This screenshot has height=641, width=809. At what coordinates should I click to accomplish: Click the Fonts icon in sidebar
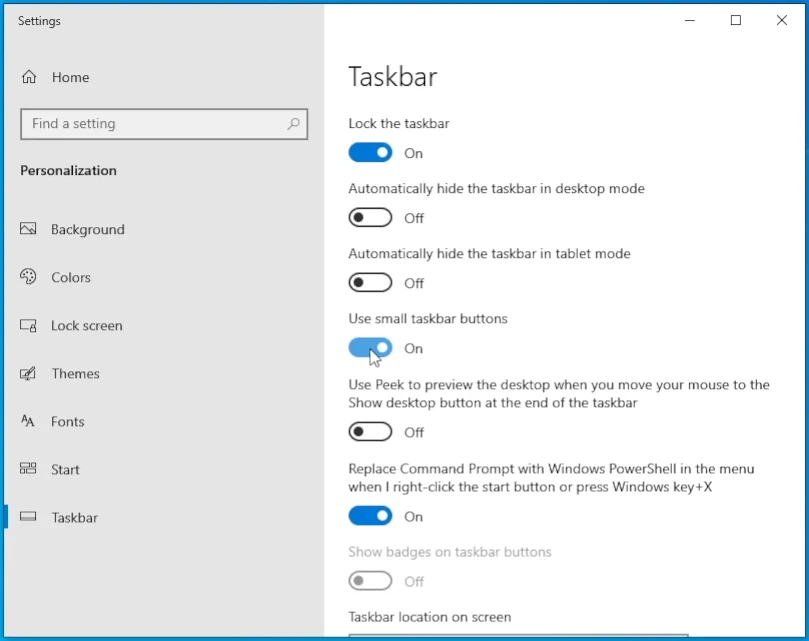(x=30, y=421)
